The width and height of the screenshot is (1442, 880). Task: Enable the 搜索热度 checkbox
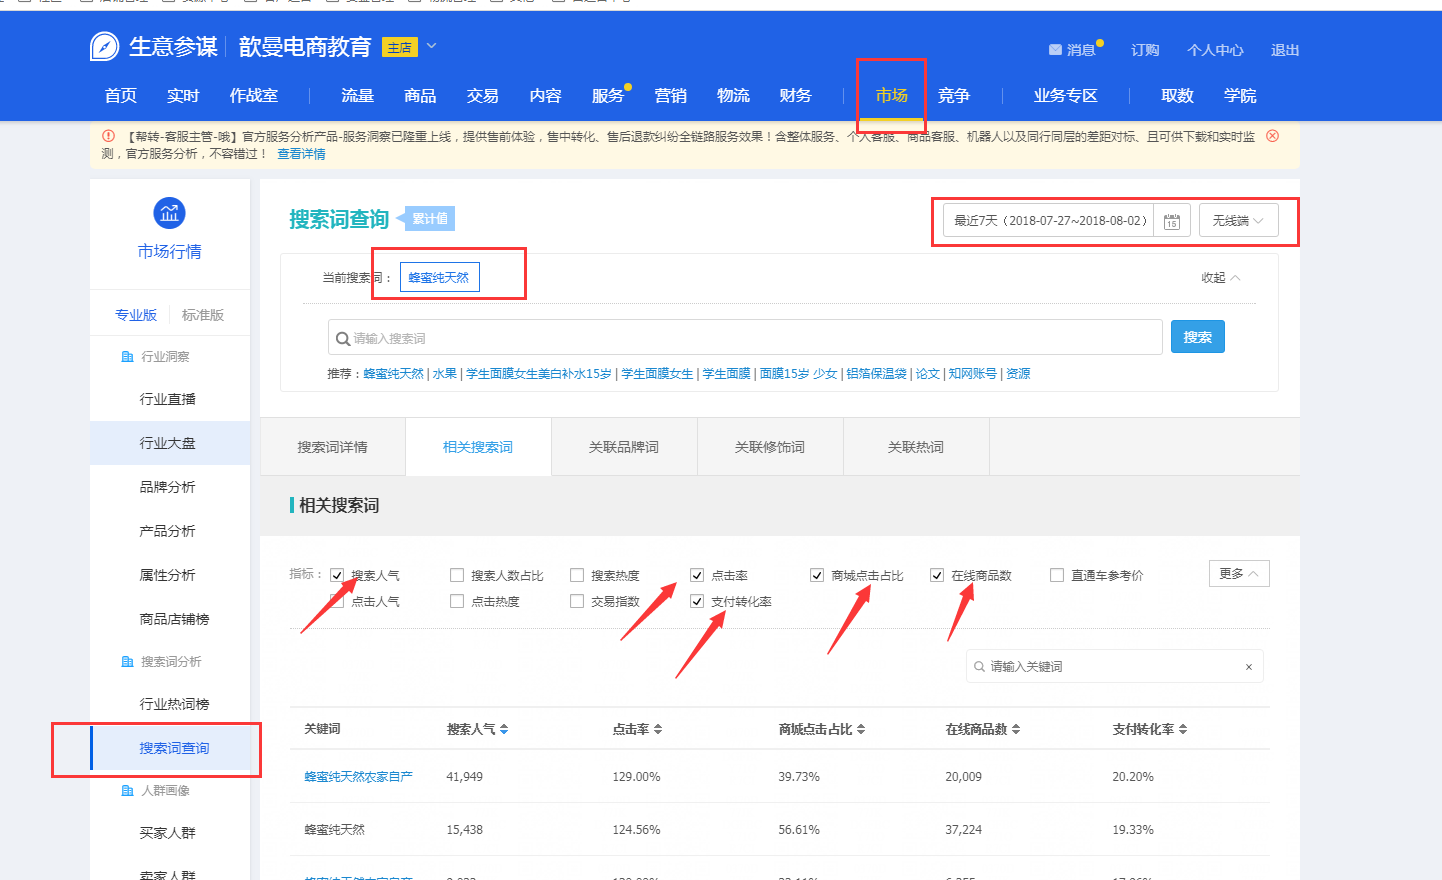(x=577, y=575)
